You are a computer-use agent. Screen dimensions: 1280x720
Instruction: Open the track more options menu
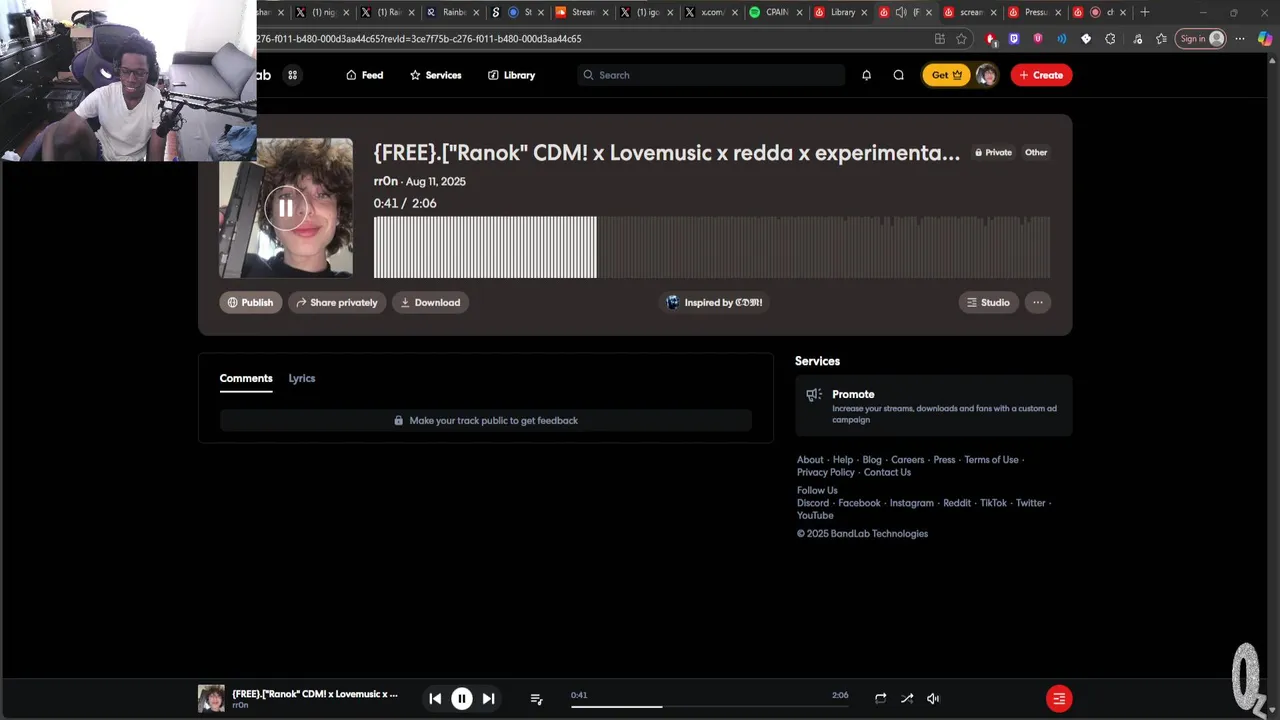pyautogui.click(x=1038, y=302)
